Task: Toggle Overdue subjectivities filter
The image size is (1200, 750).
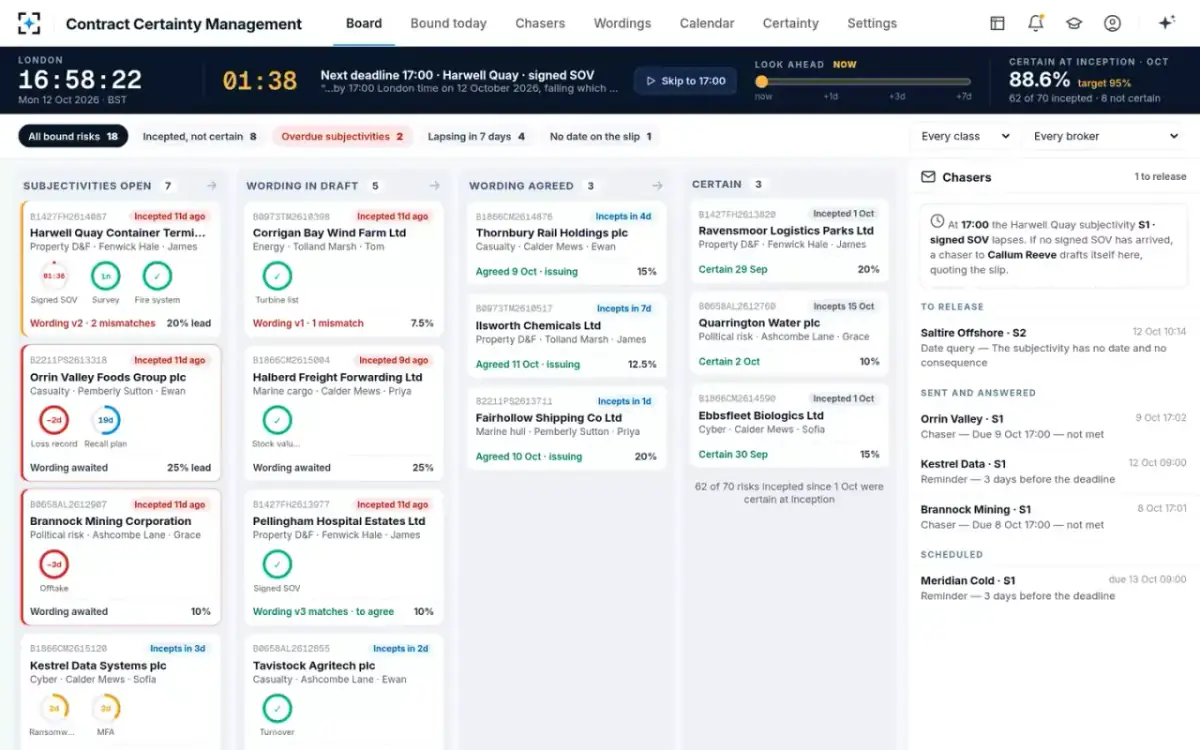Action: [x=342, y=137]
